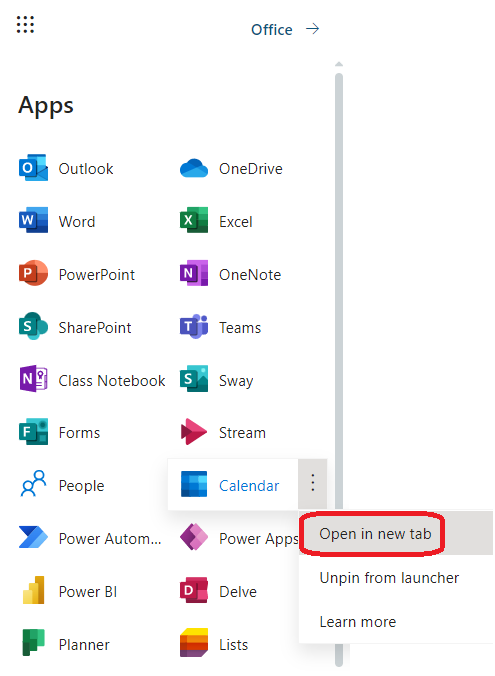
Task: Open the Power Automate icon
Action: tap(33, 537)
